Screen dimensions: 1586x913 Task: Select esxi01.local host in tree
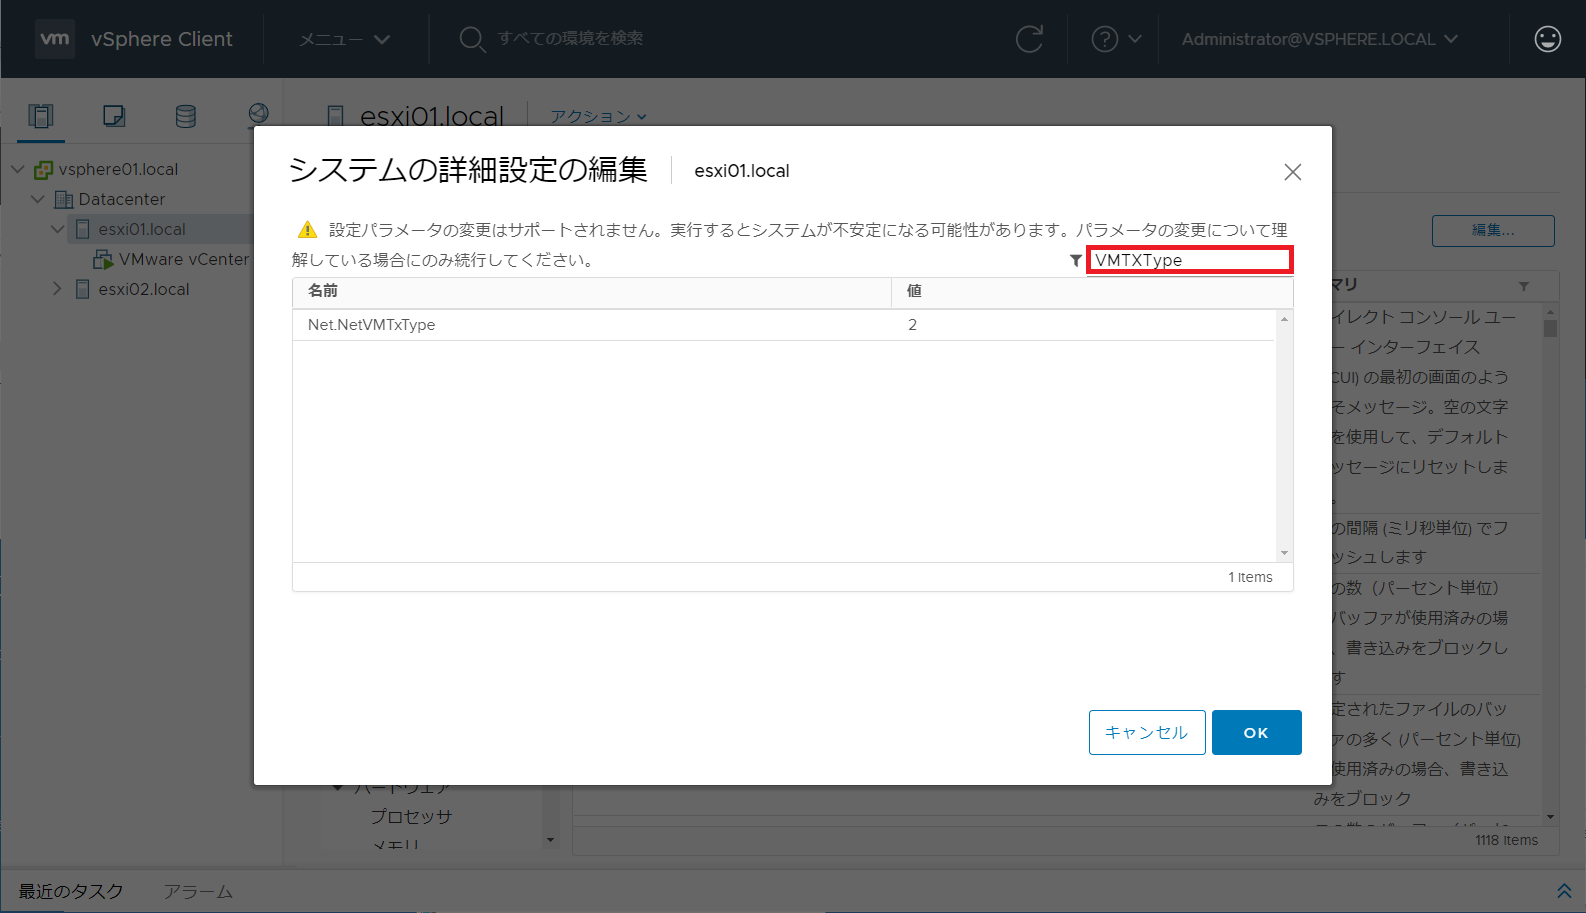[142, 229]
